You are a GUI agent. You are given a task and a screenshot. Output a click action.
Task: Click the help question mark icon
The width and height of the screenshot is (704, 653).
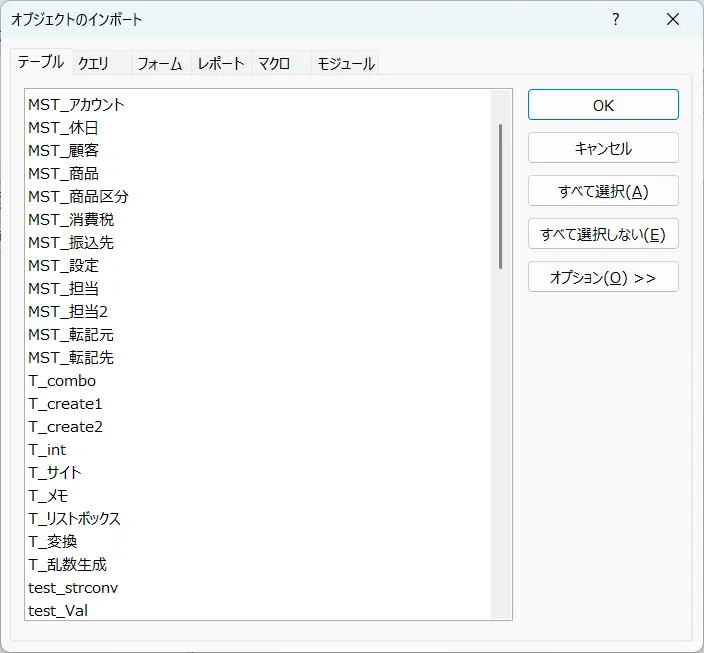(x=616, y=19)
